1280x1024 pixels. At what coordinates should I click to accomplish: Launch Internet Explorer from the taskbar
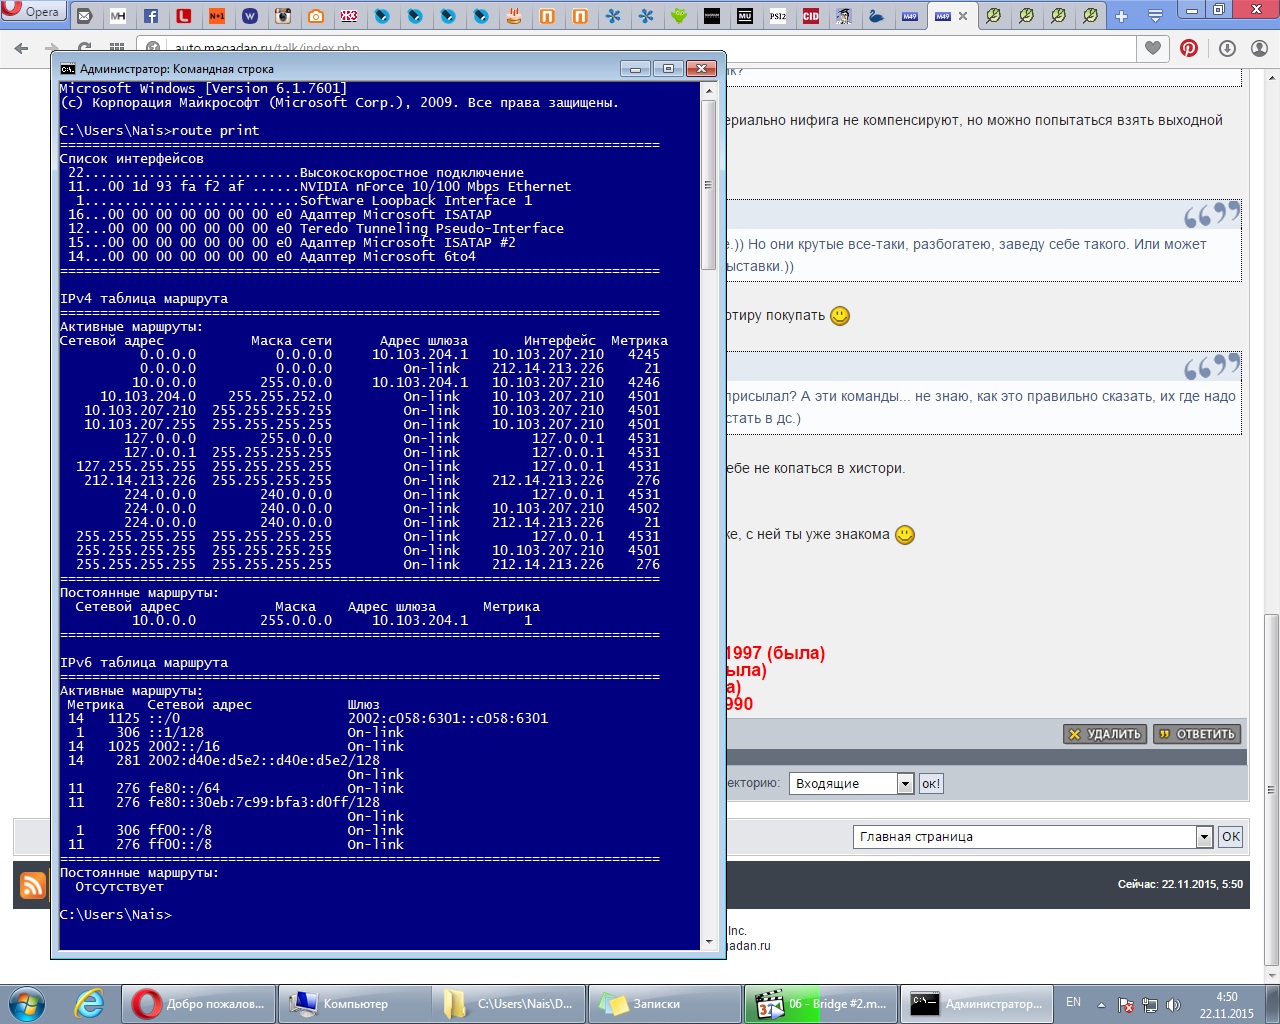click(x=89, y=1003)
